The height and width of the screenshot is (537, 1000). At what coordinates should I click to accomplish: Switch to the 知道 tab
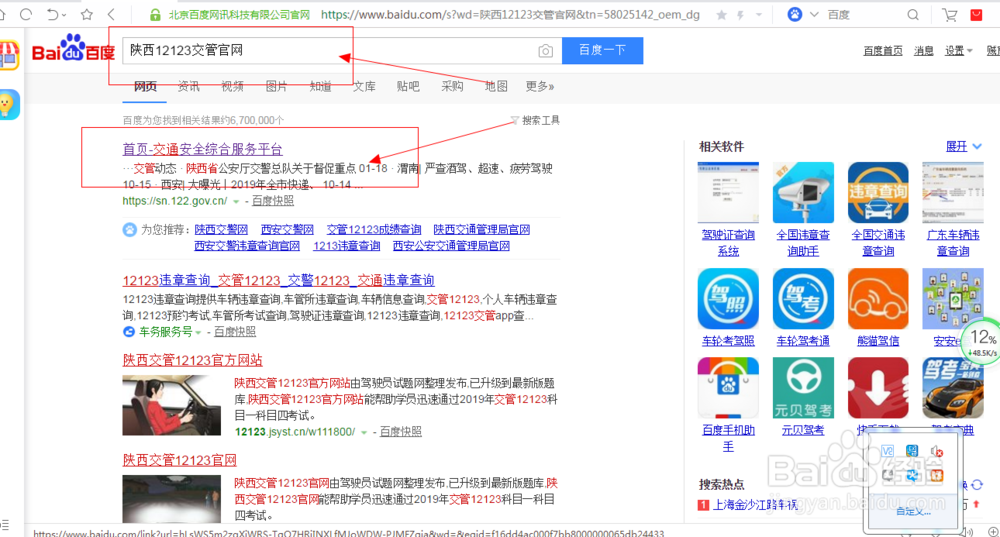pos(320,86)
